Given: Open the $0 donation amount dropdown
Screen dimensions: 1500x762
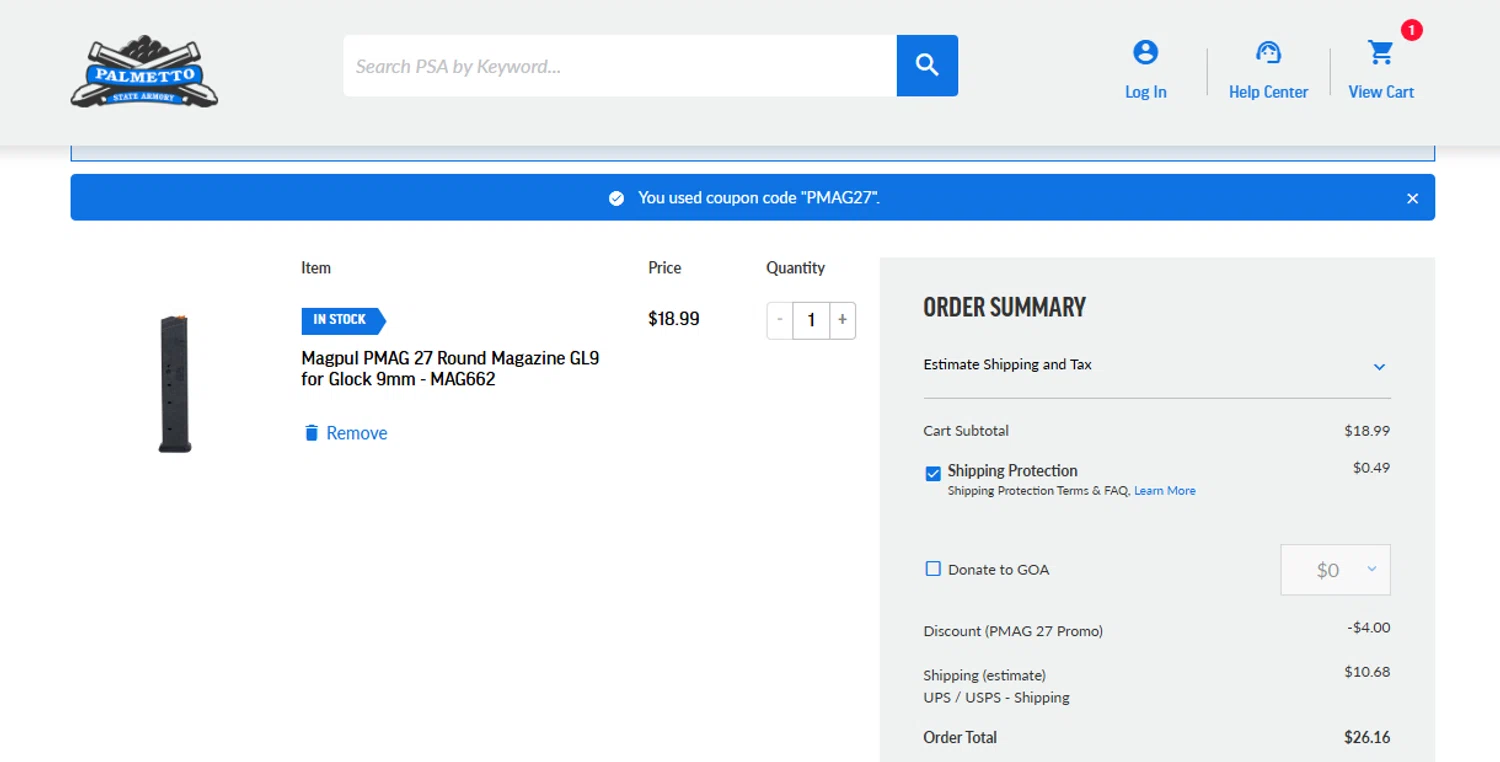Looking at the screenshot, I should tap(1335, 570).
